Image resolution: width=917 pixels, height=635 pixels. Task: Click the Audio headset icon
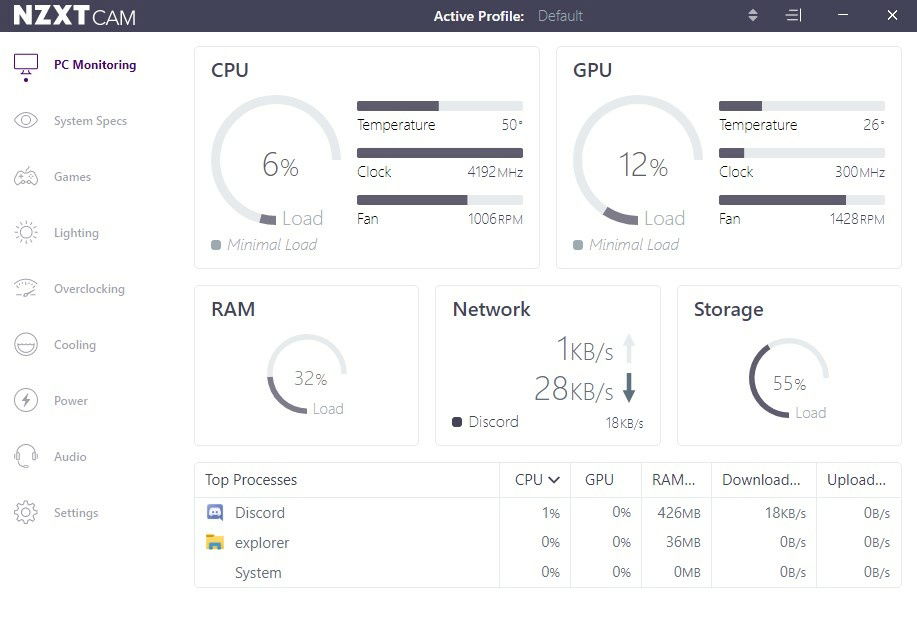[26, 457]
